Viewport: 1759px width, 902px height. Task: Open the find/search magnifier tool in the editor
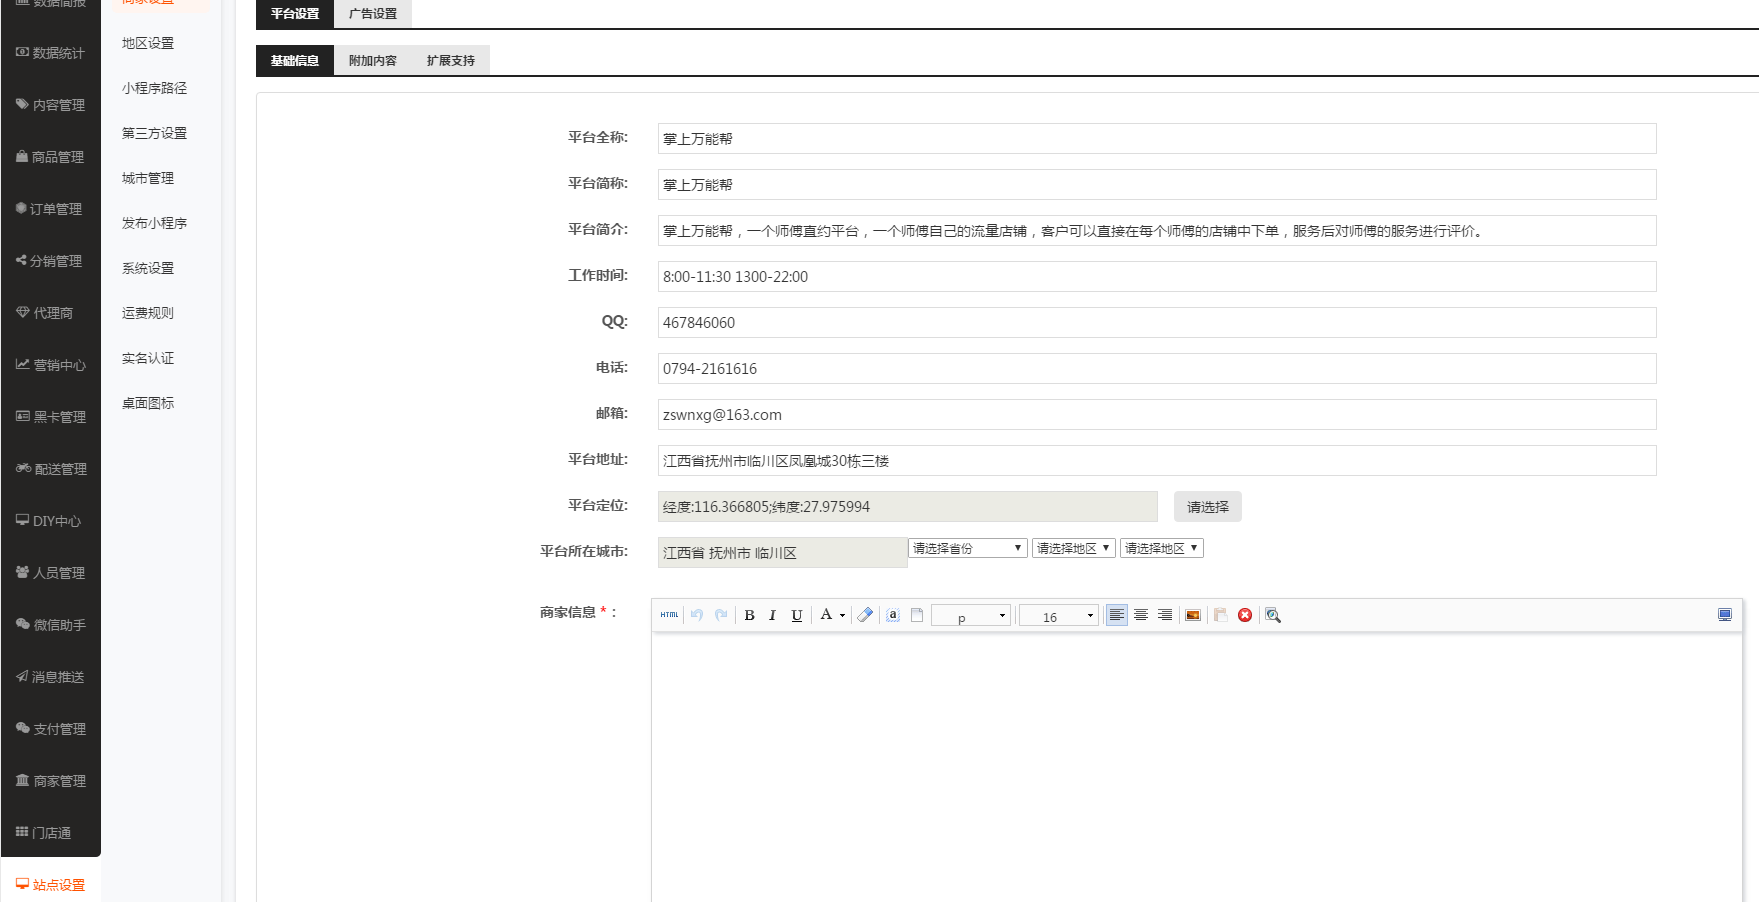(1273, 615)
